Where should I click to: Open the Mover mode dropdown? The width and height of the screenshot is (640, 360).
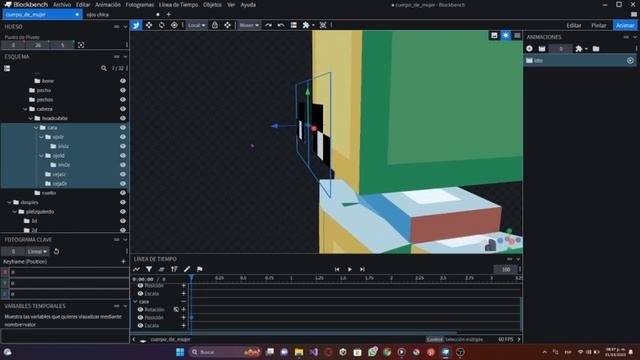(x=249, y=25)
